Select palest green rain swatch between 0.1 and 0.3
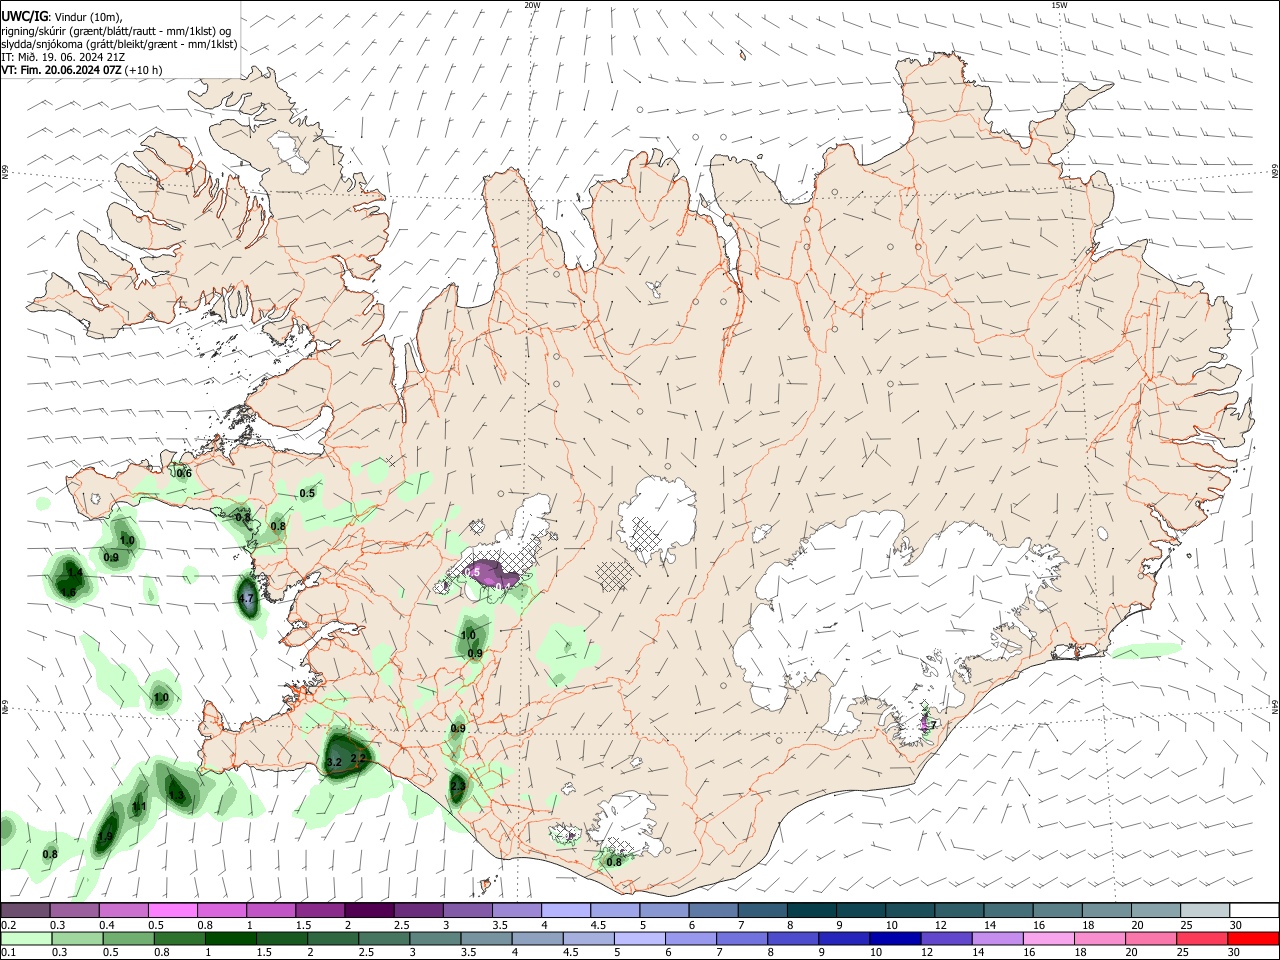Image resolution: width=1280 pixels, height=960 pixels. tap(26, 939)
